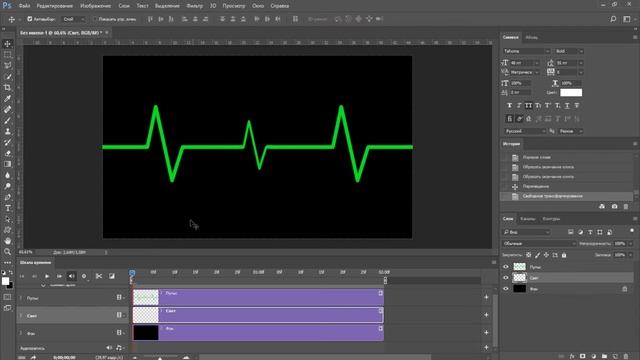Viewport: 640px width, 360px height.
Task: Select the Free Transform history state
Action: pyautogui.click(x=567, y=196)
